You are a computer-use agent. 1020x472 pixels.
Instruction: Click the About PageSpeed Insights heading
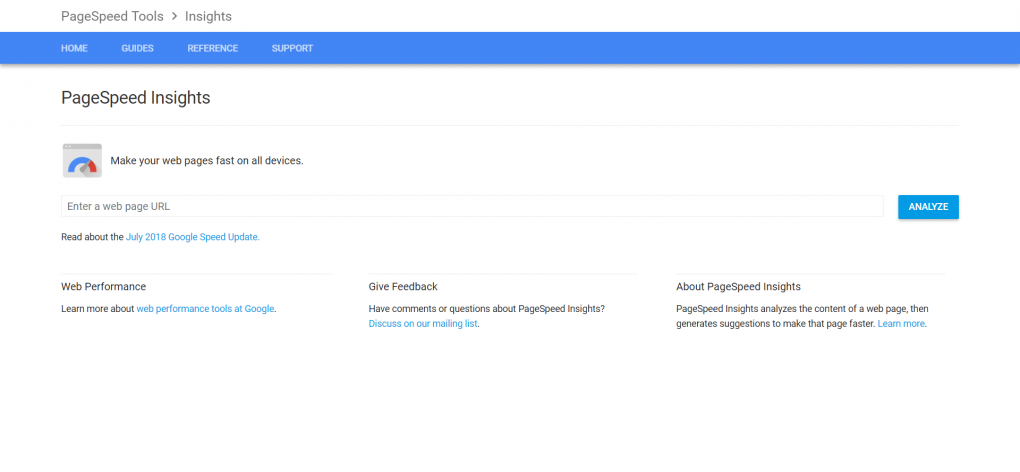tap(738, 286)
